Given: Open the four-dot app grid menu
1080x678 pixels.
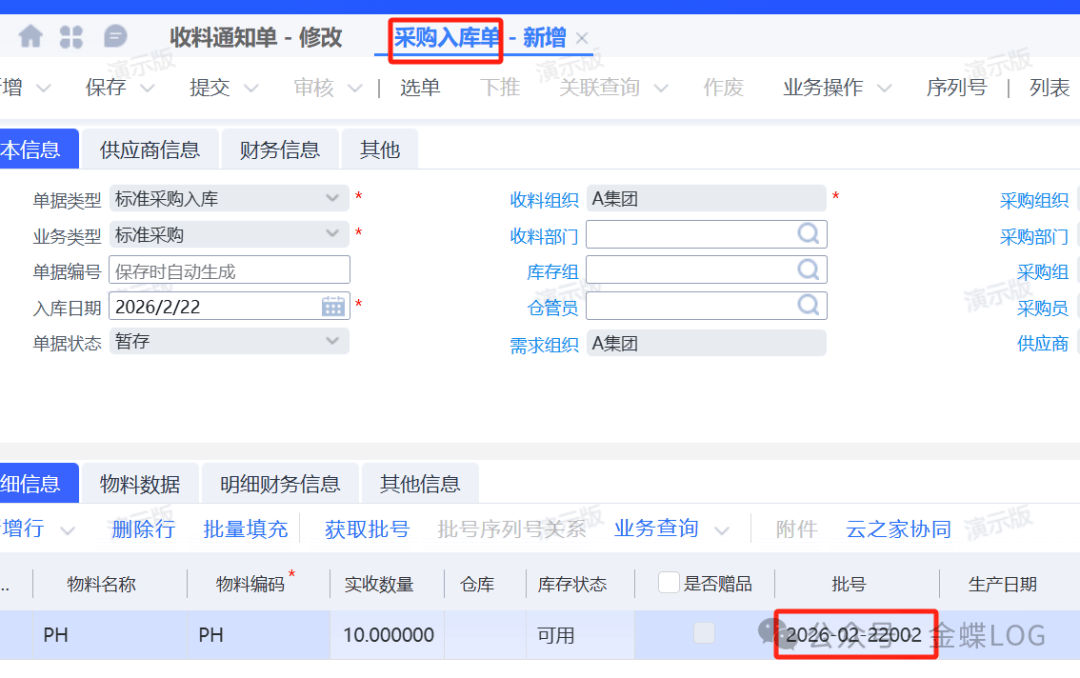Looking at the screenshot, I should (x=72, y=37).
